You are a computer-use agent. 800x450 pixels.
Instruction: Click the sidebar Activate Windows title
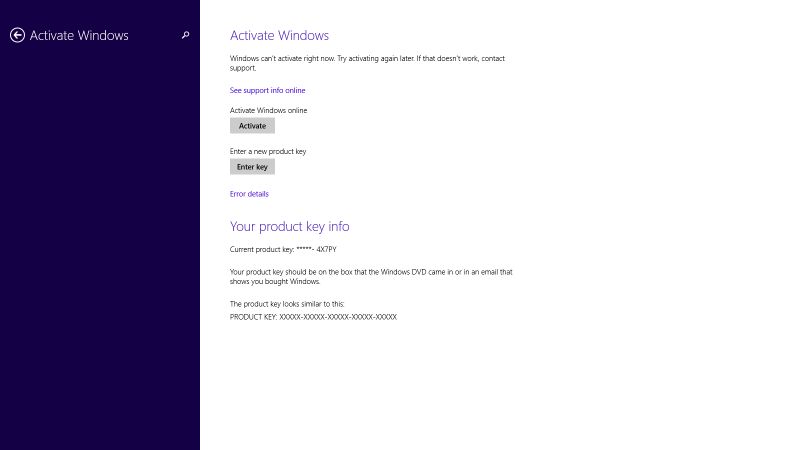point(79,35)
